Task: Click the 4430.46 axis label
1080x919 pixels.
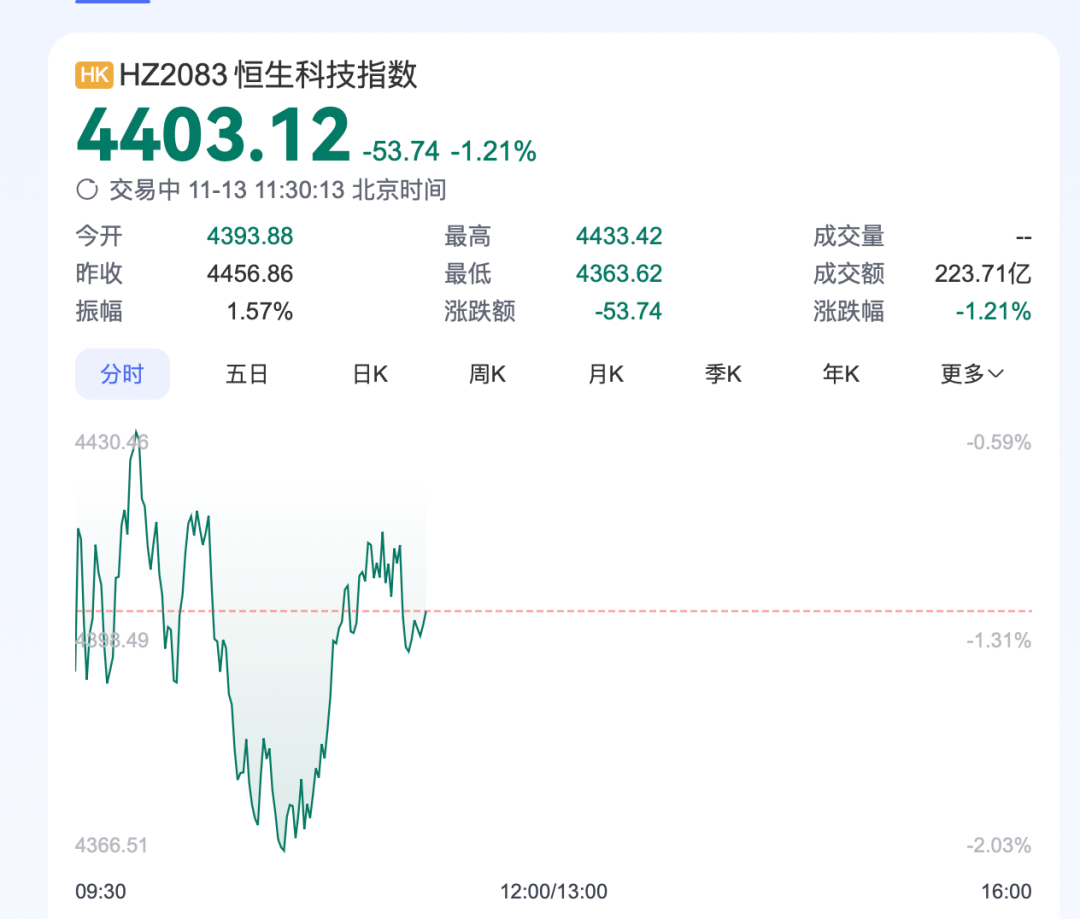Action: [112, 442]
